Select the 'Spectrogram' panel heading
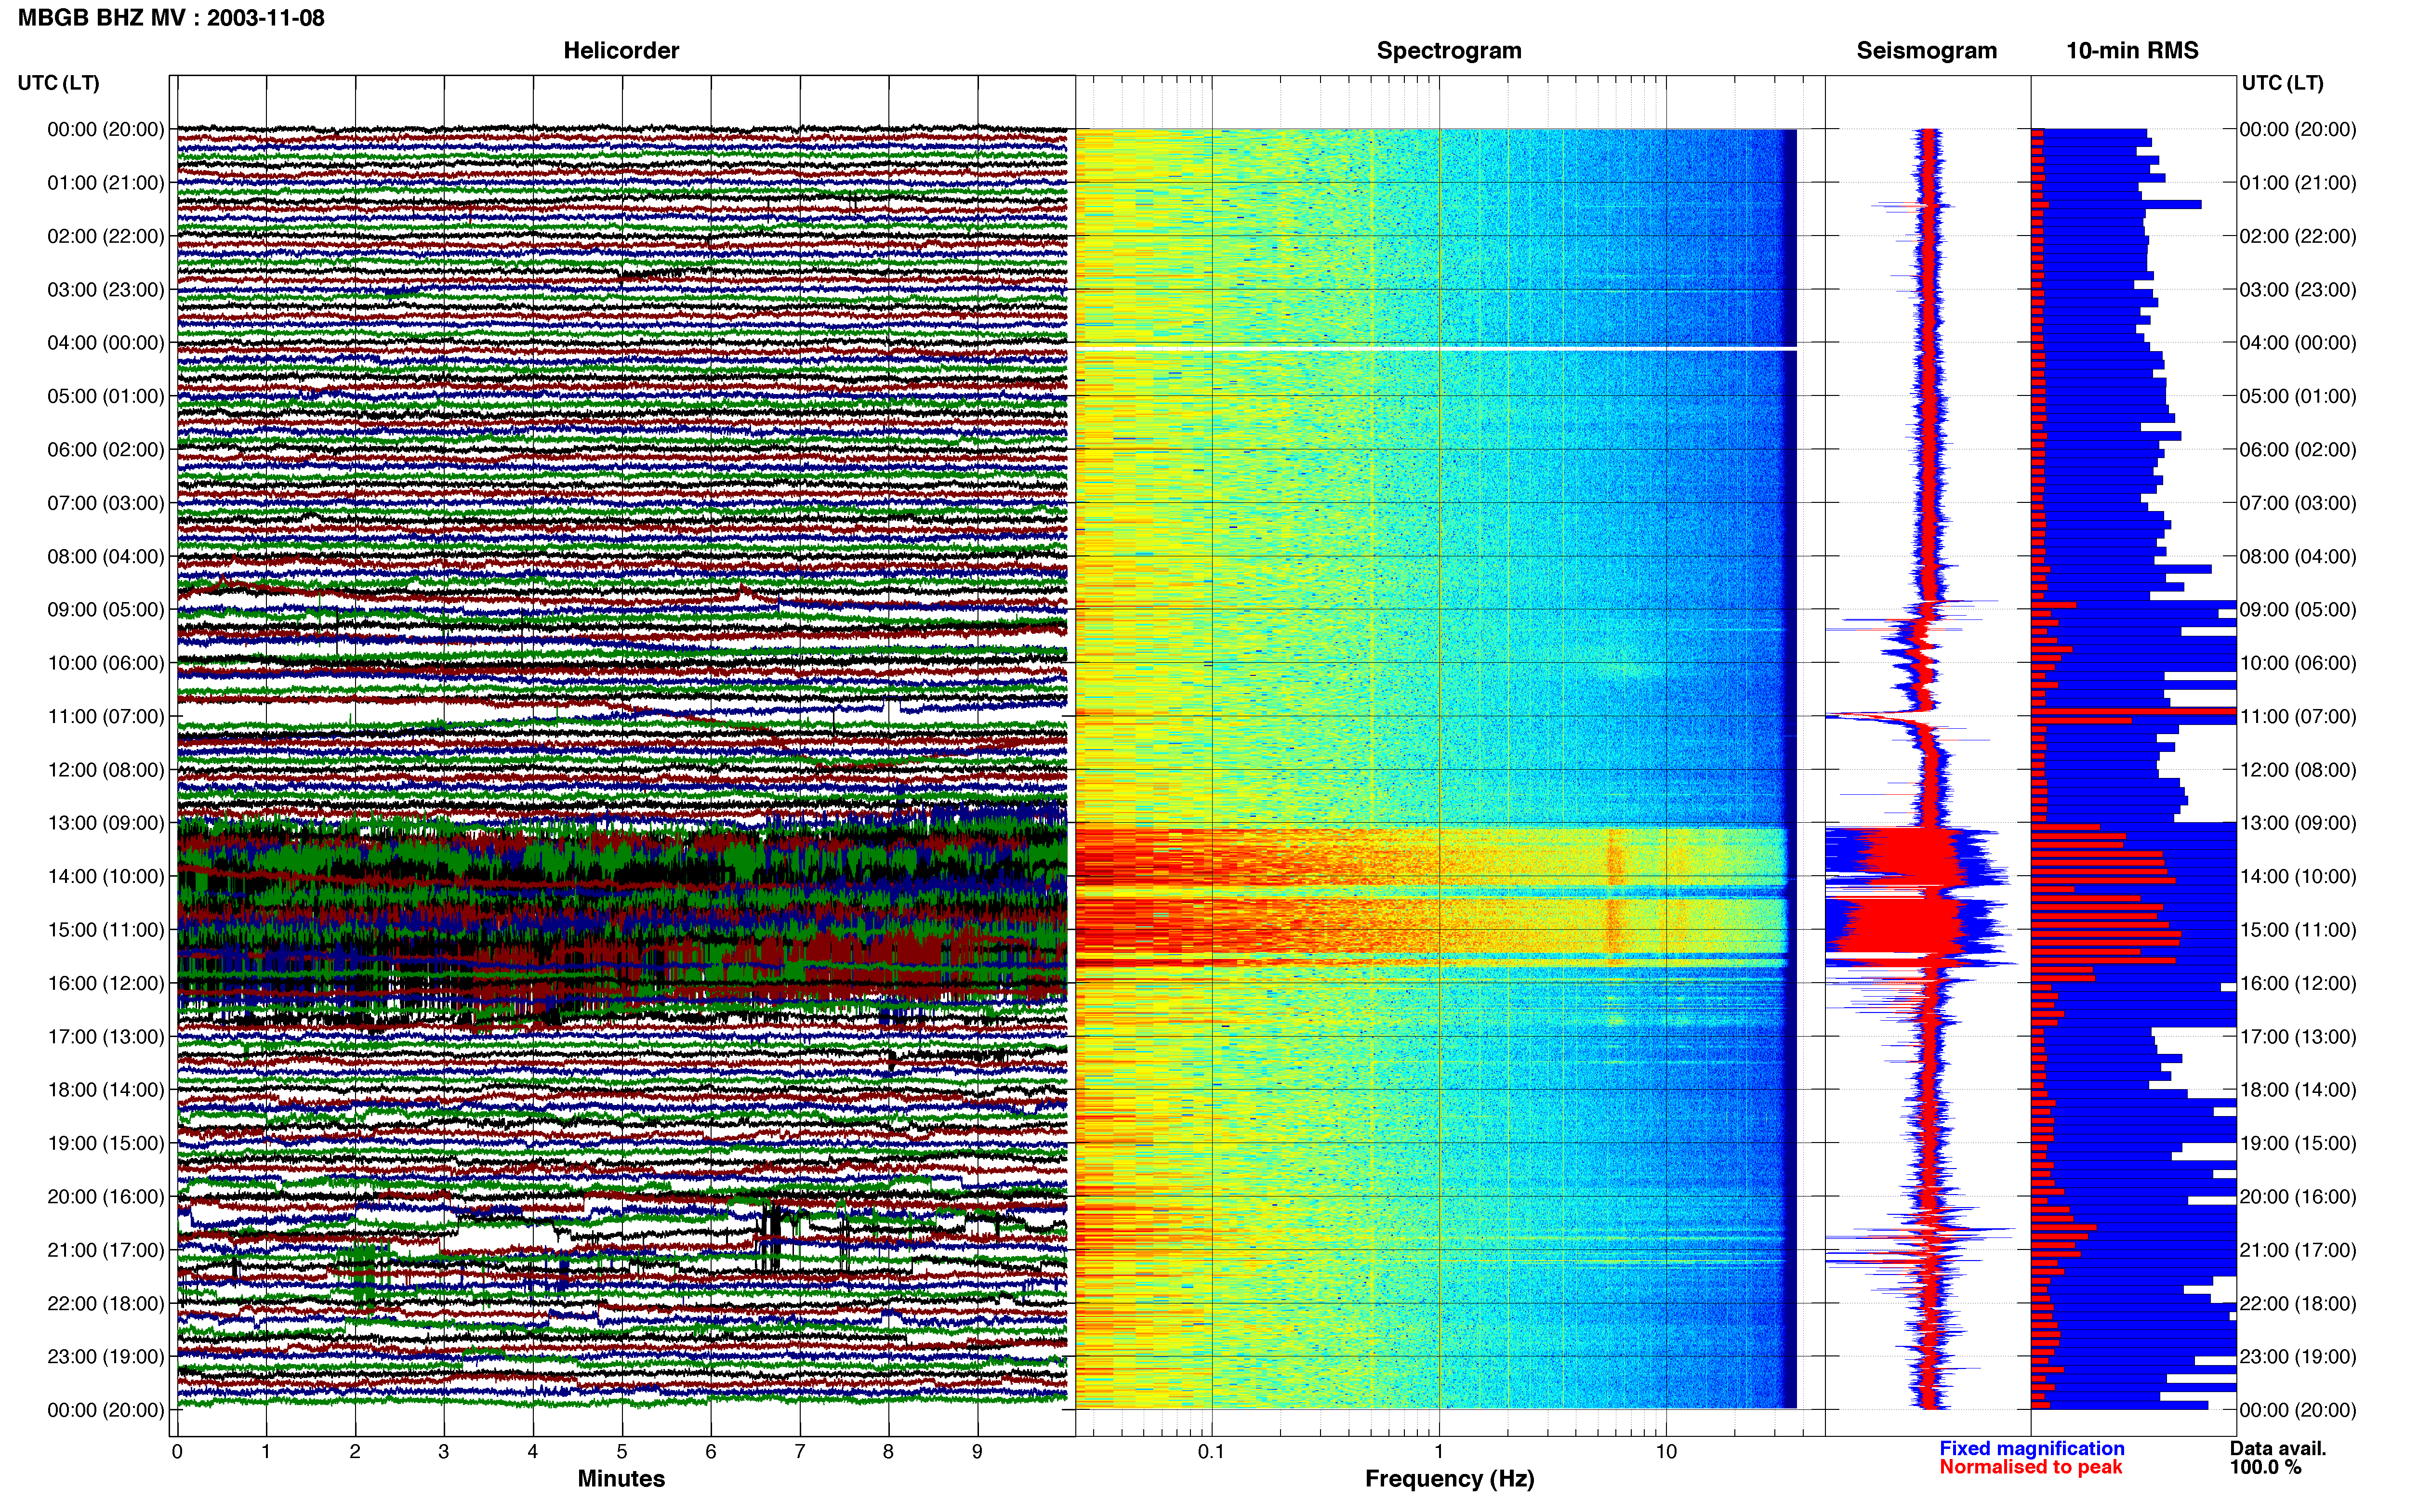Screen dimensions: 2418x1512 click(x=1449, y=51)
